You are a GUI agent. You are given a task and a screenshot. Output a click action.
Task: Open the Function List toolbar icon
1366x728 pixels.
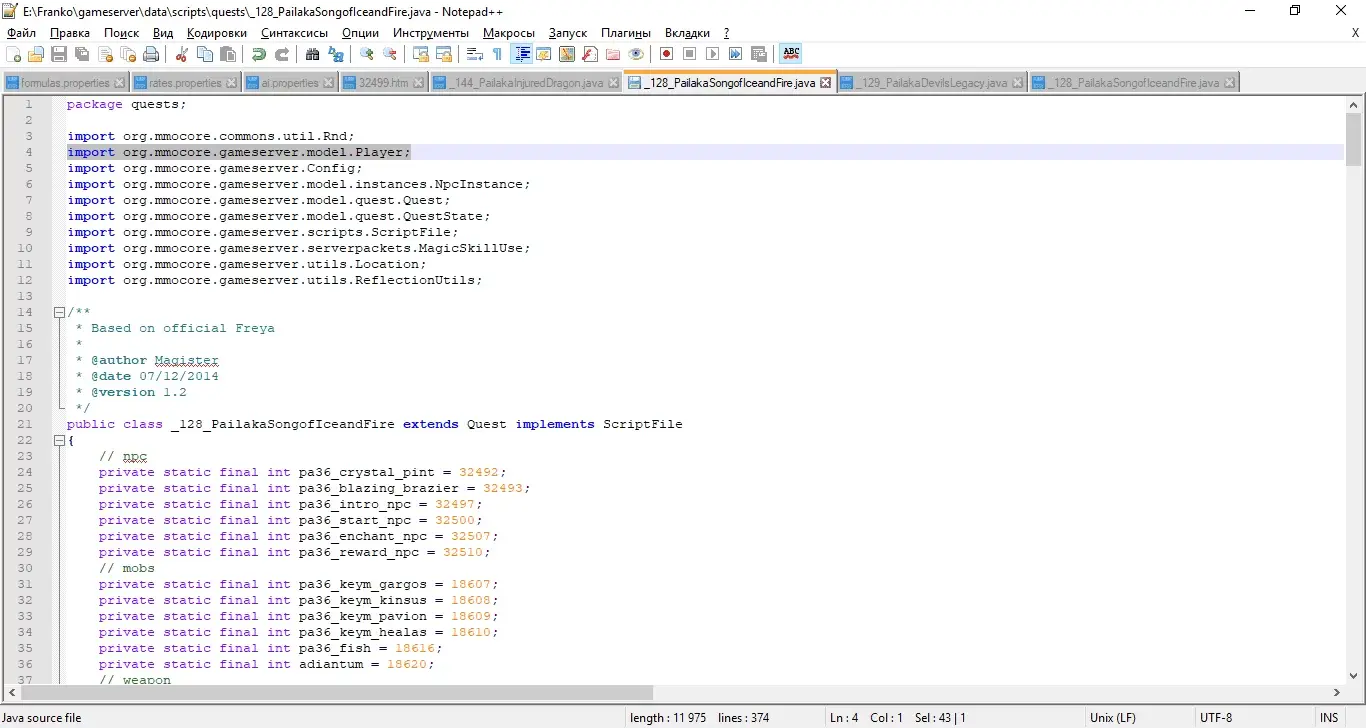tap(590, 54)
